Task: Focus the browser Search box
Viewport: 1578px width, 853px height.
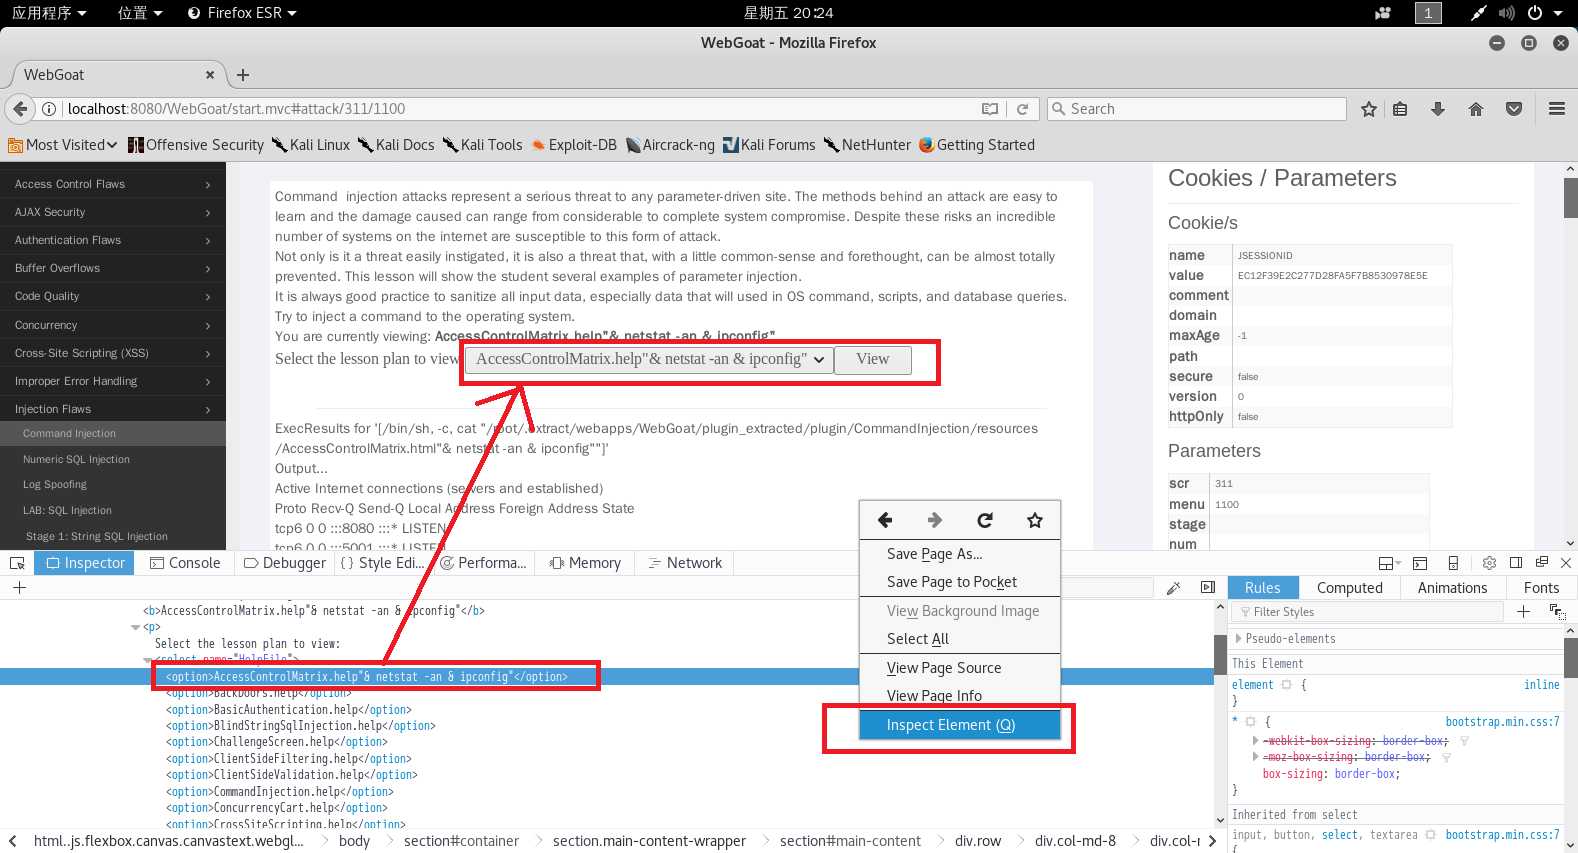Action: [x=1197, y=109]
